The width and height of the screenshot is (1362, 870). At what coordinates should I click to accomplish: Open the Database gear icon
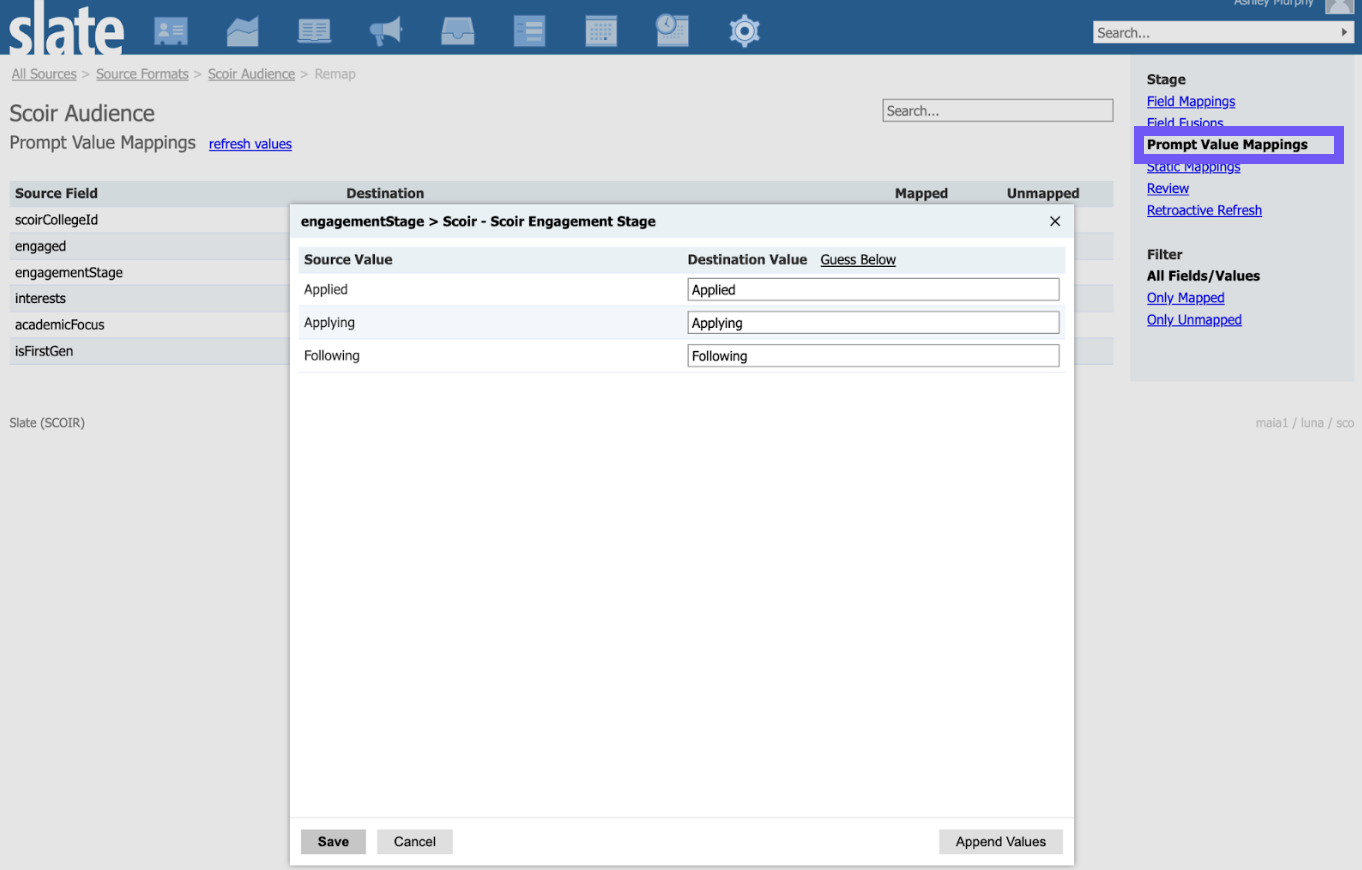[x=744, y=31]
